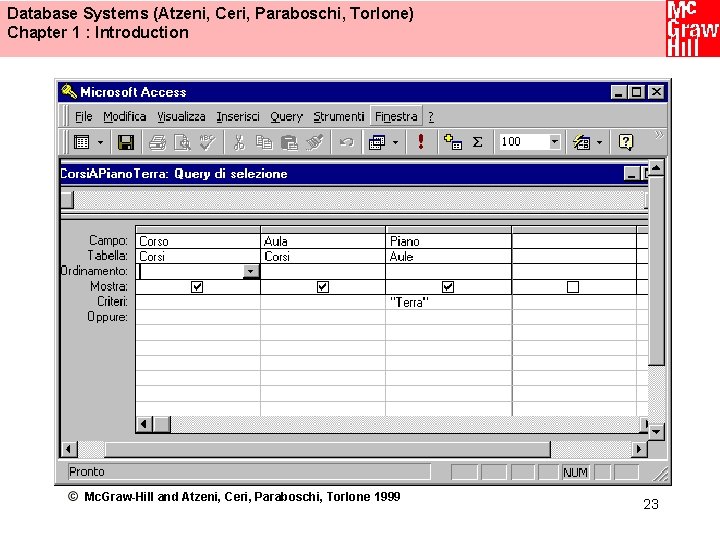Open Help question mark toolbar icon
720x540 pixels.
(x=626, y=142)
